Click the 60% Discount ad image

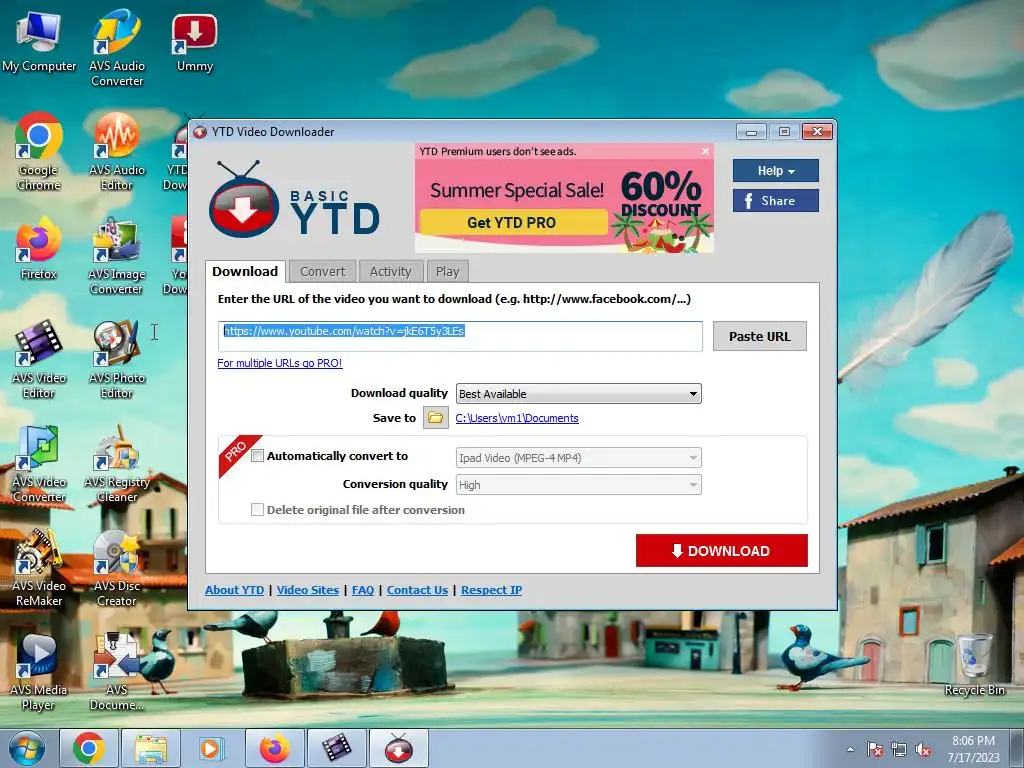tap(661, 209)
